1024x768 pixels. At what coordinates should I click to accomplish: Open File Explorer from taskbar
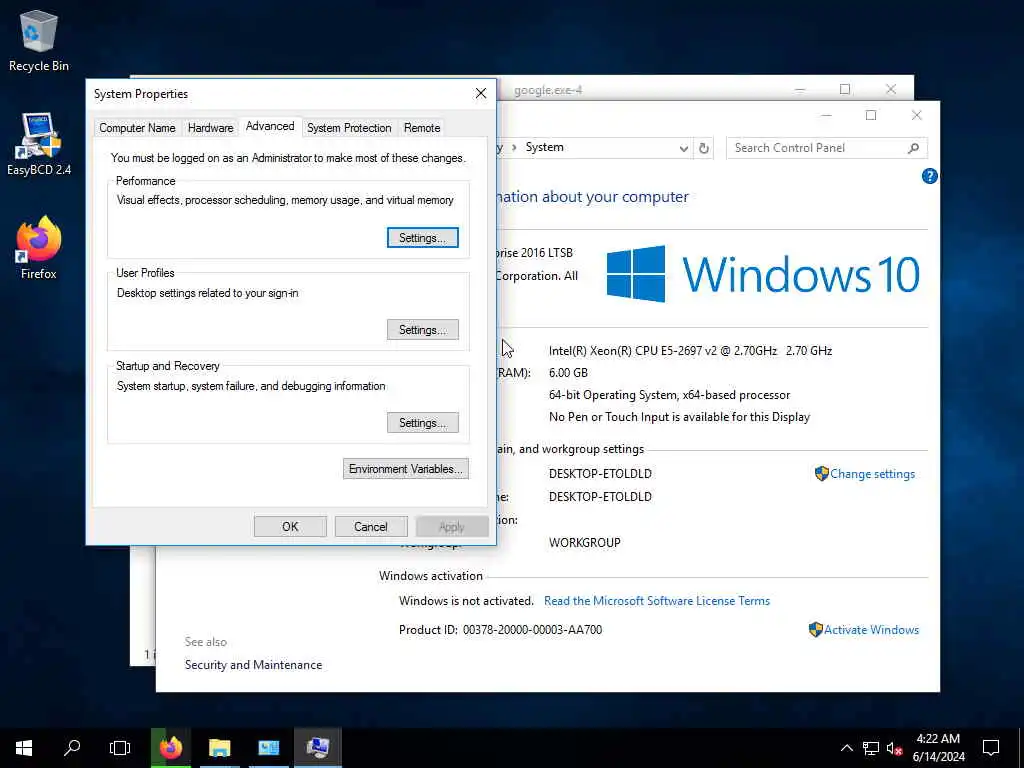(x=219, y=748)
